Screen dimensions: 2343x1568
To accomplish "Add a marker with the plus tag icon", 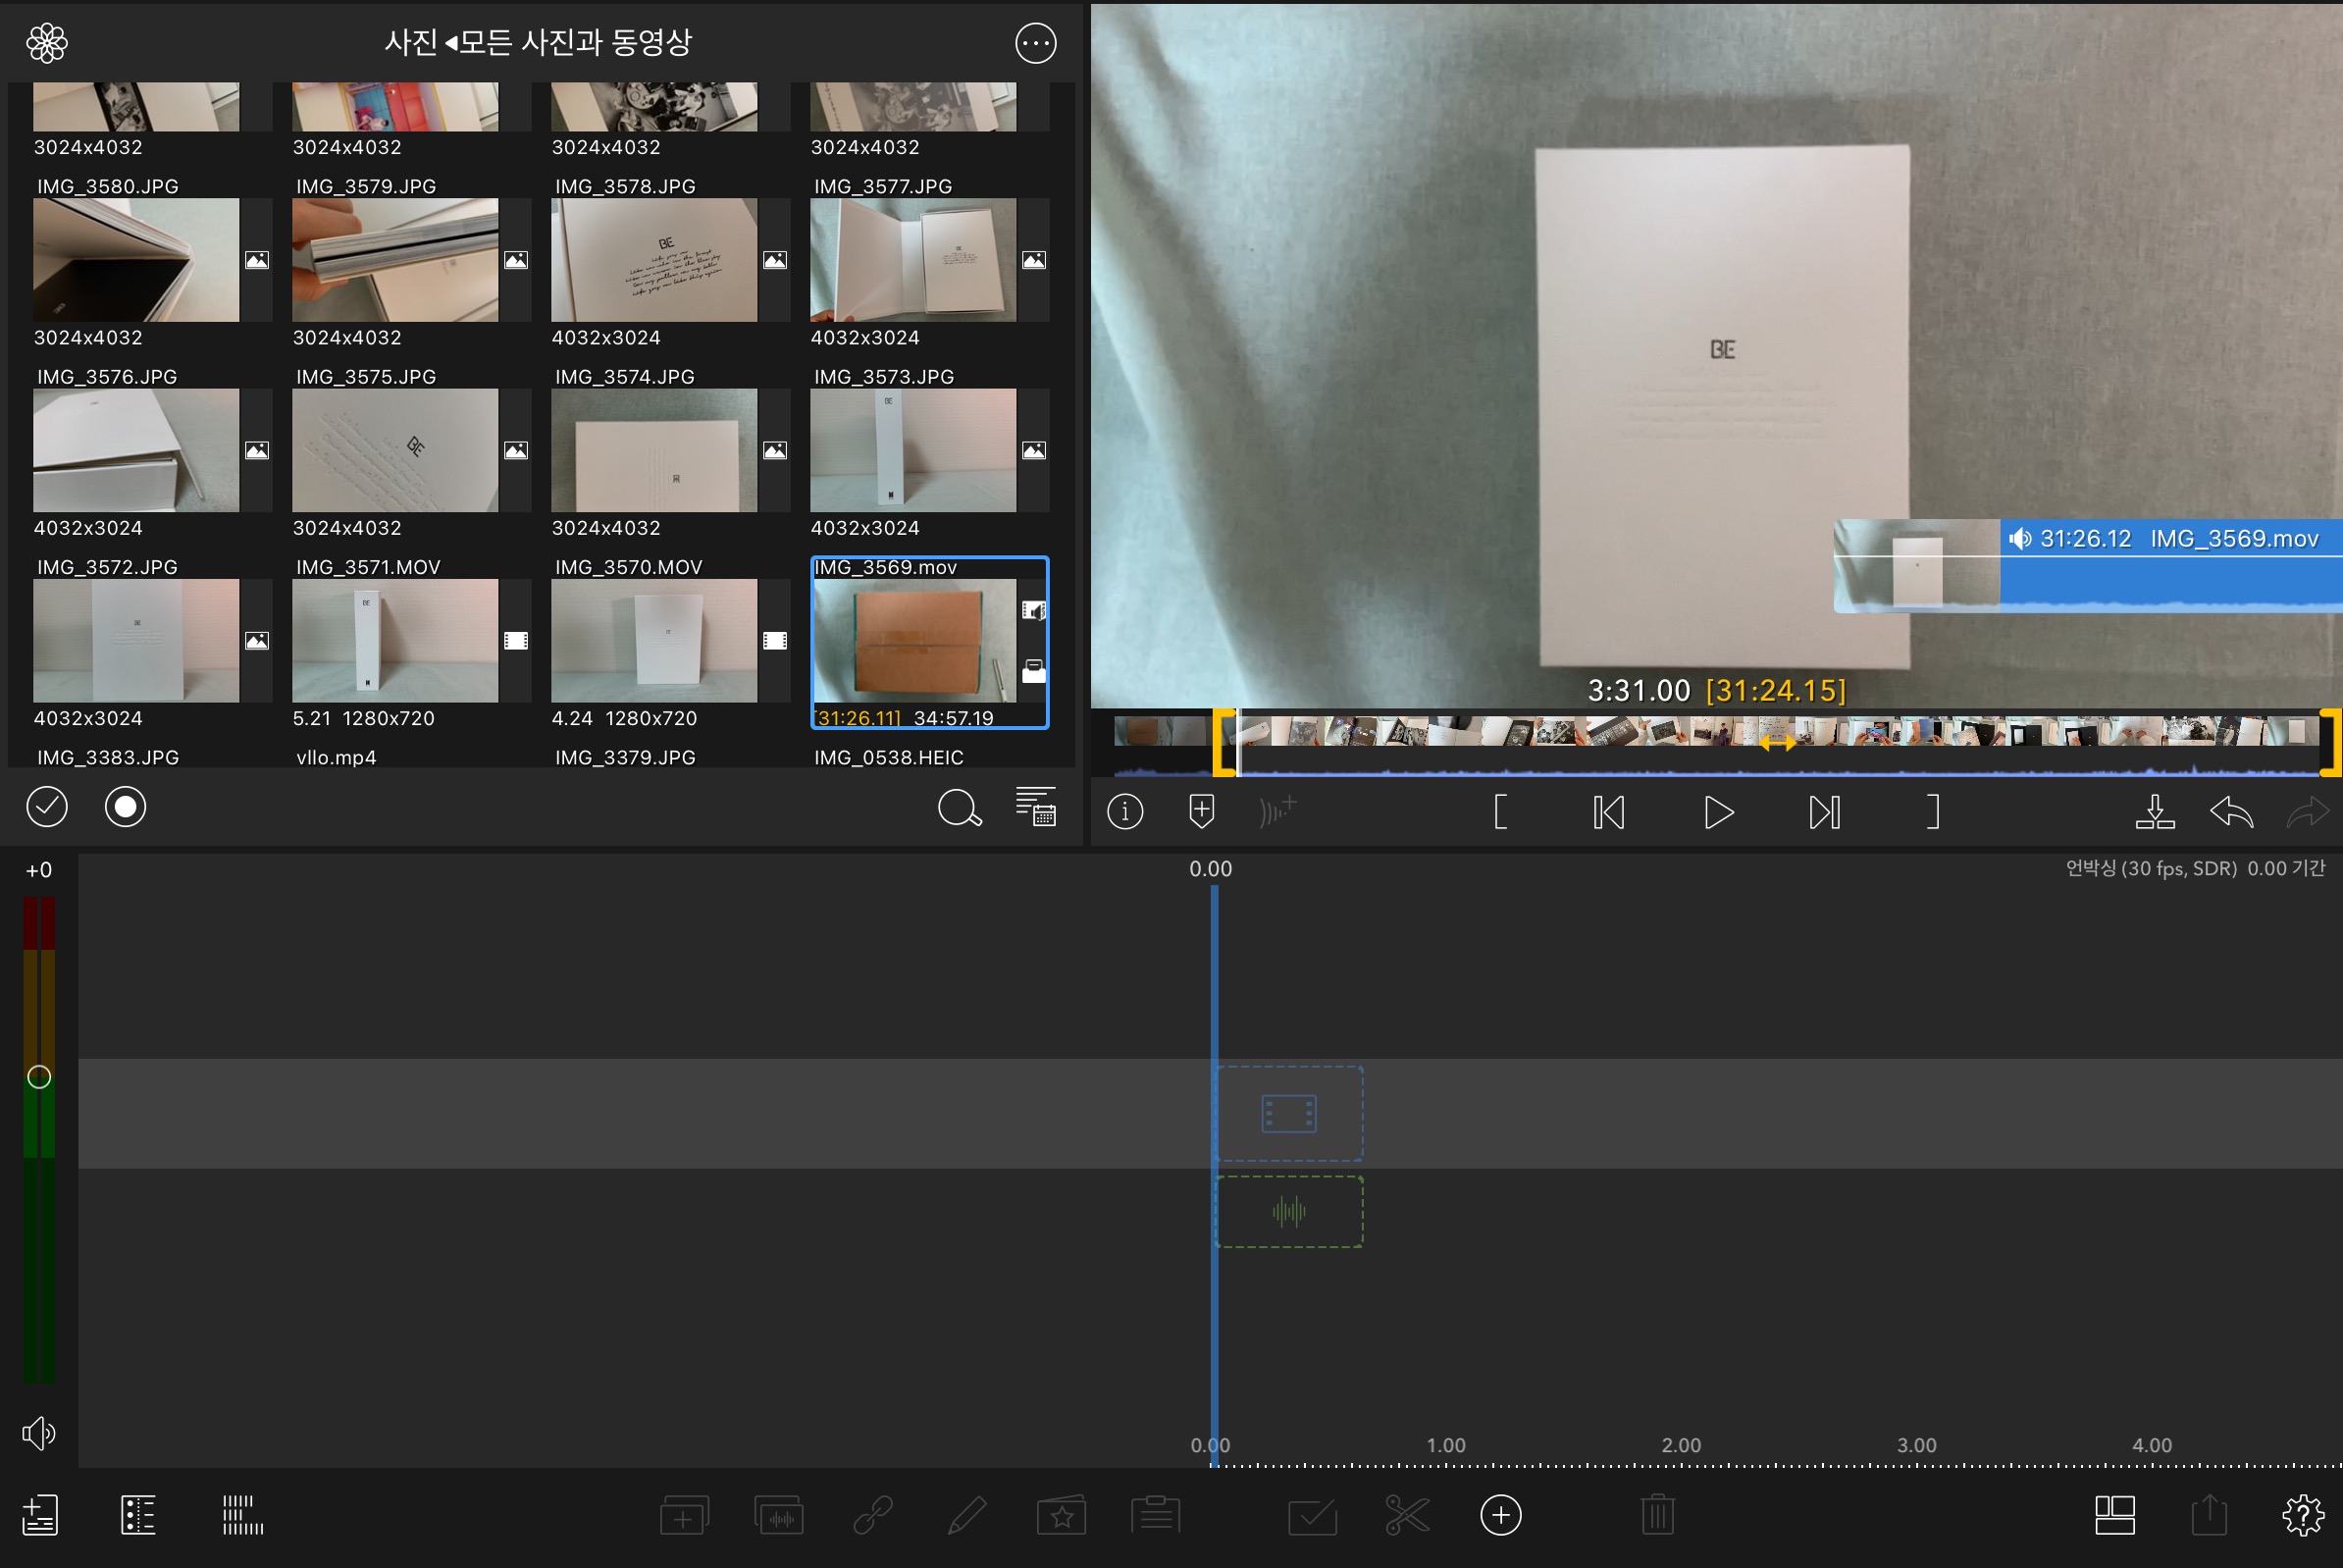I will (x=1201, y=811).
